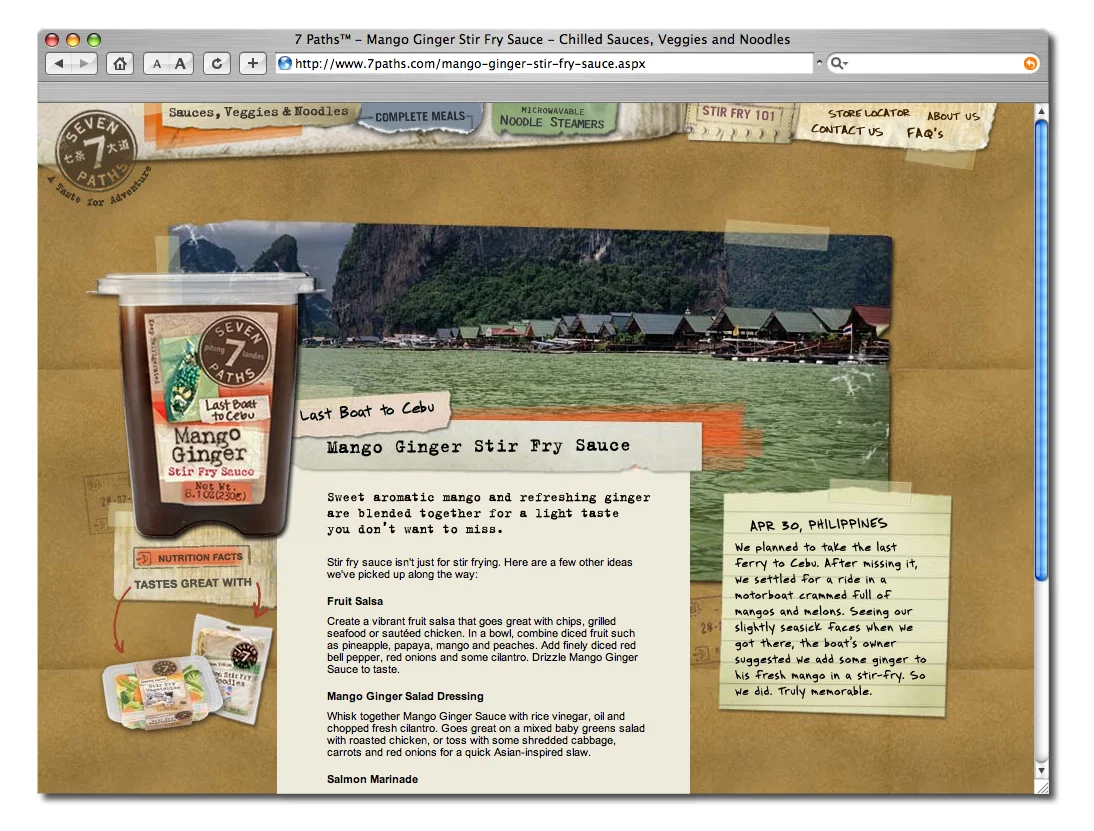Click the Fruit Salsa heading
This screenshot has height=831, width=1094.
354,601
